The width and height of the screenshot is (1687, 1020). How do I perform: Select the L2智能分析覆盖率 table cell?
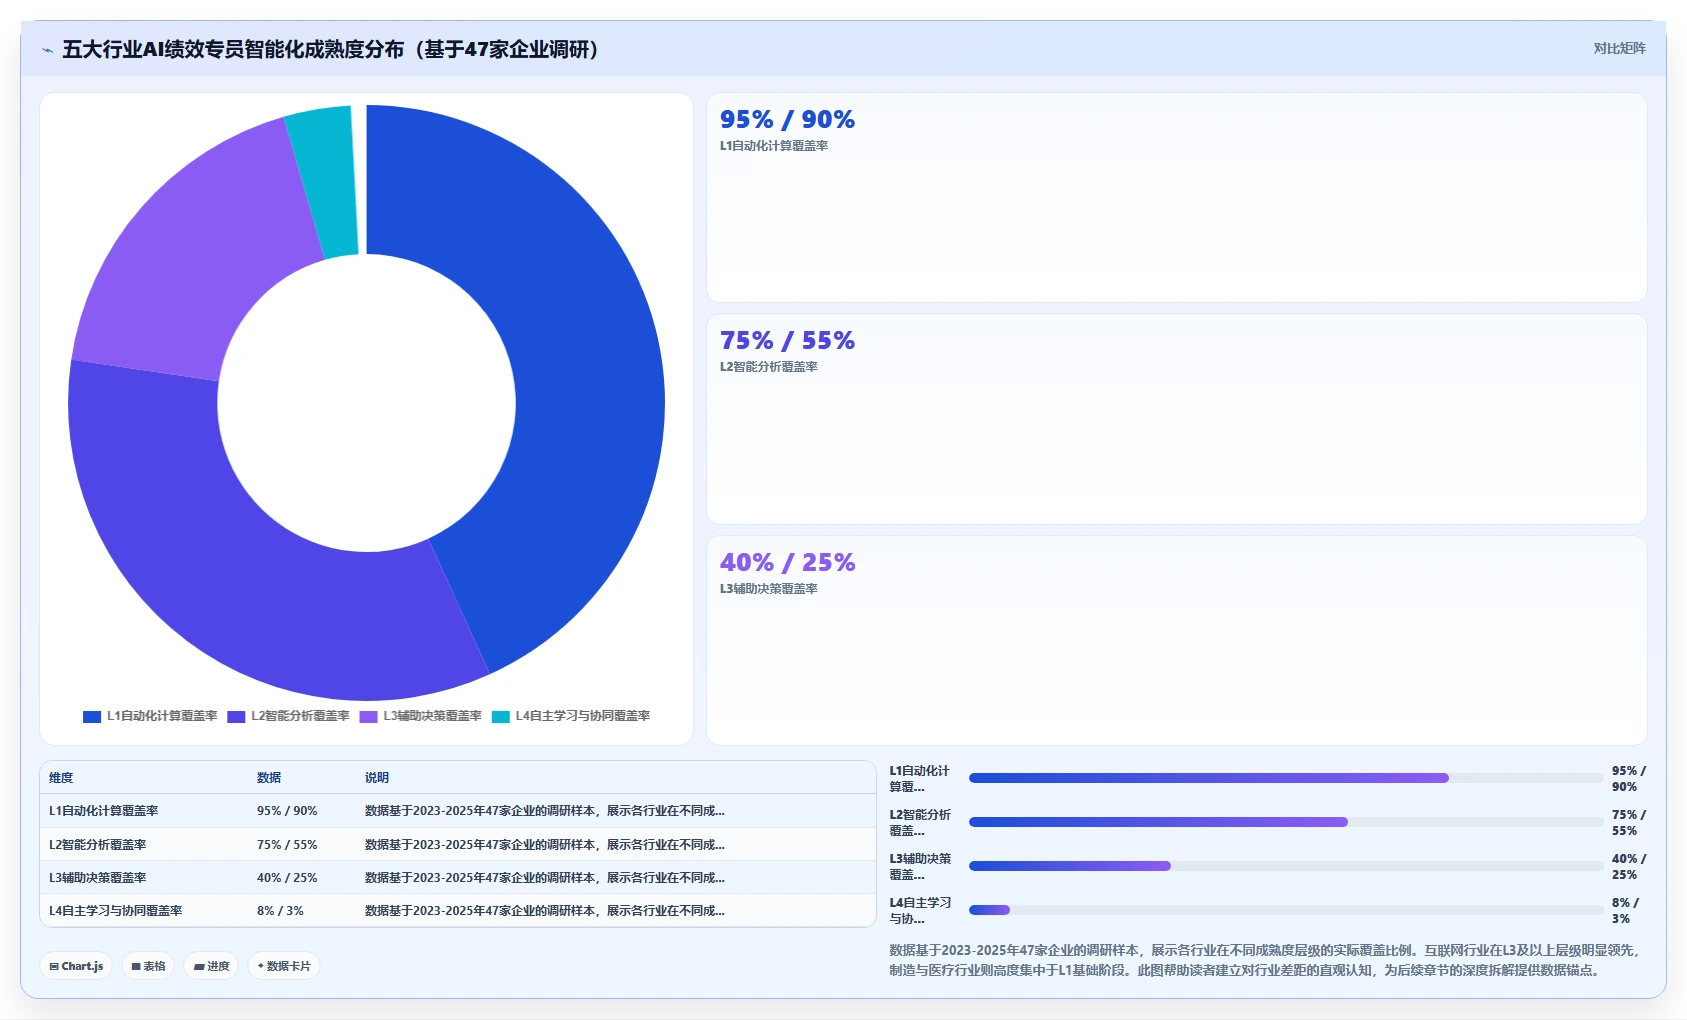tap(98, 845)
